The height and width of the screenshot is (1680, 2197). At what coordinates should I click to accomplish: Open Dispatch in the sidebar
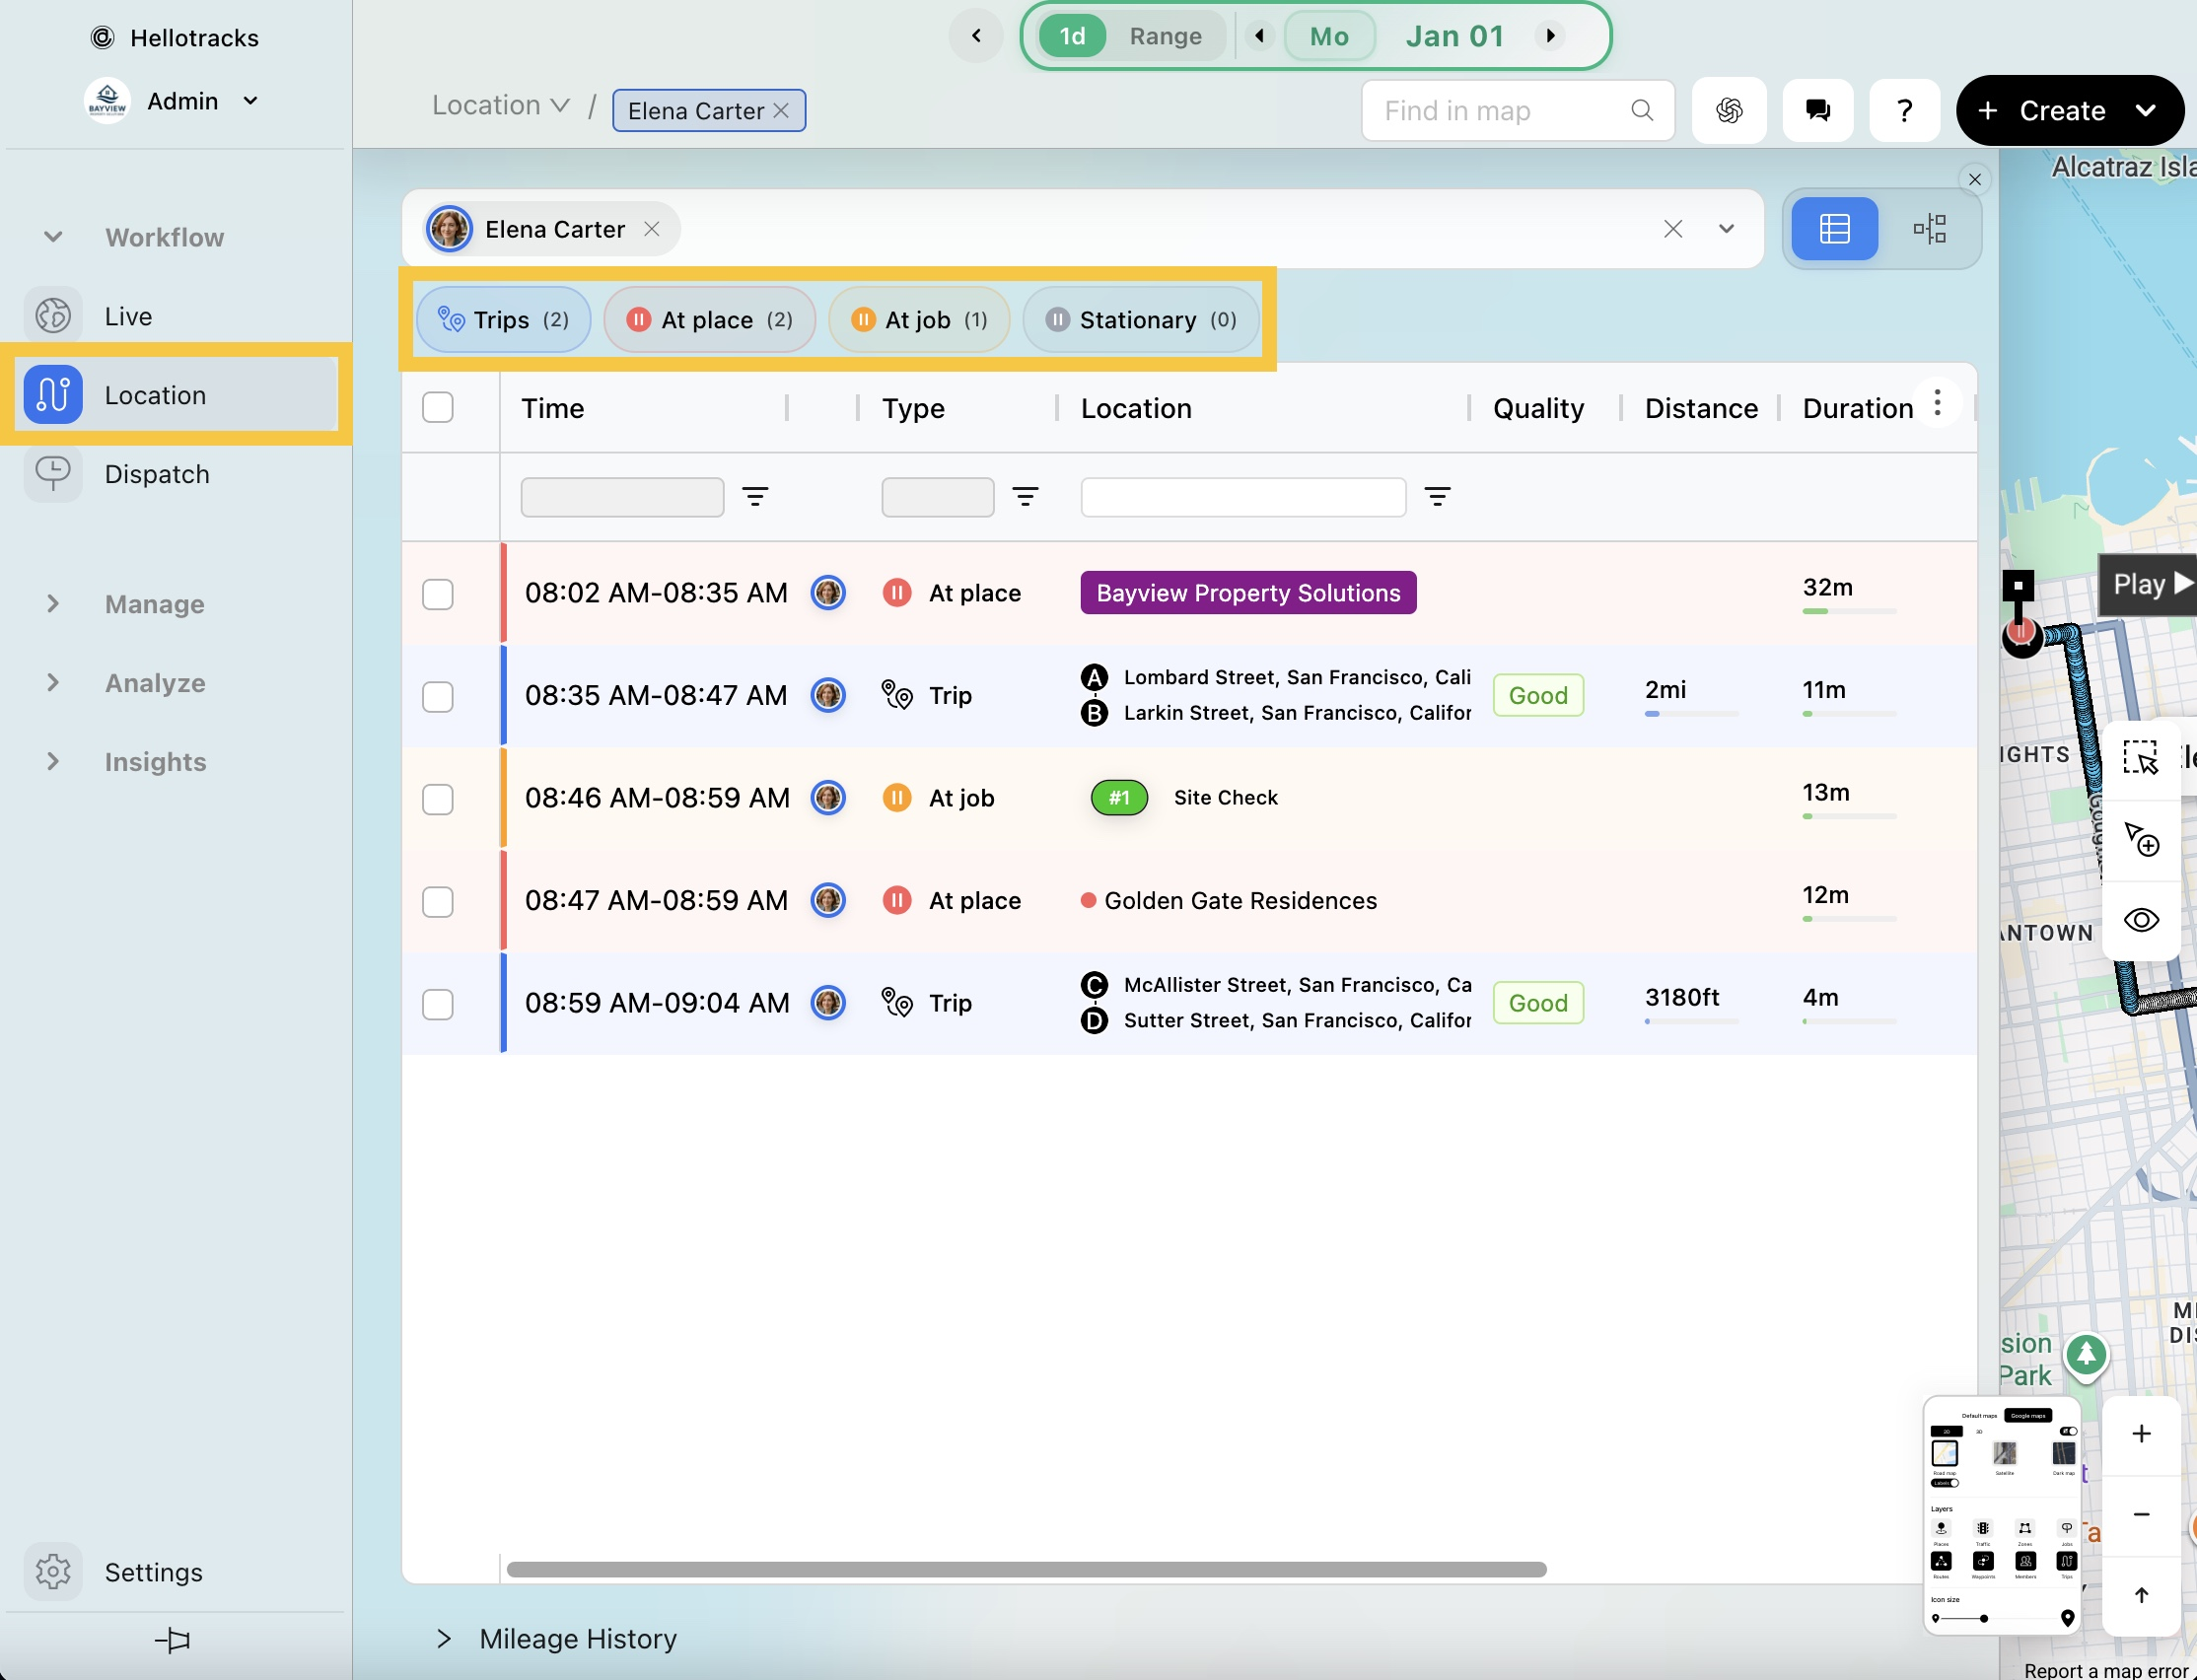tap(157, 474)
